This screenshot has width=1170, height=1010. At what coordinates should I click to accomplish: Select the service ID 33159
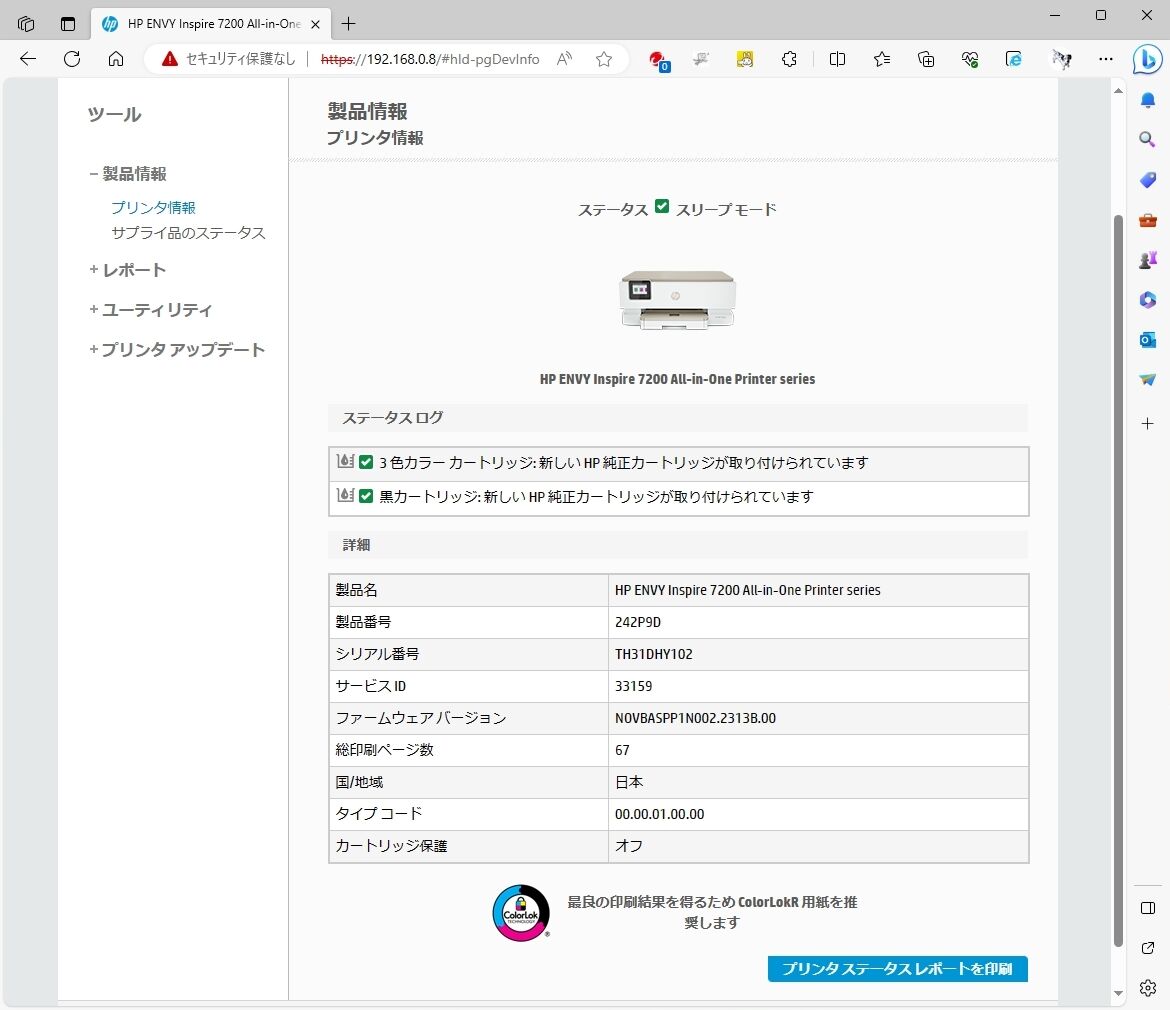click(x=634, y=686)
